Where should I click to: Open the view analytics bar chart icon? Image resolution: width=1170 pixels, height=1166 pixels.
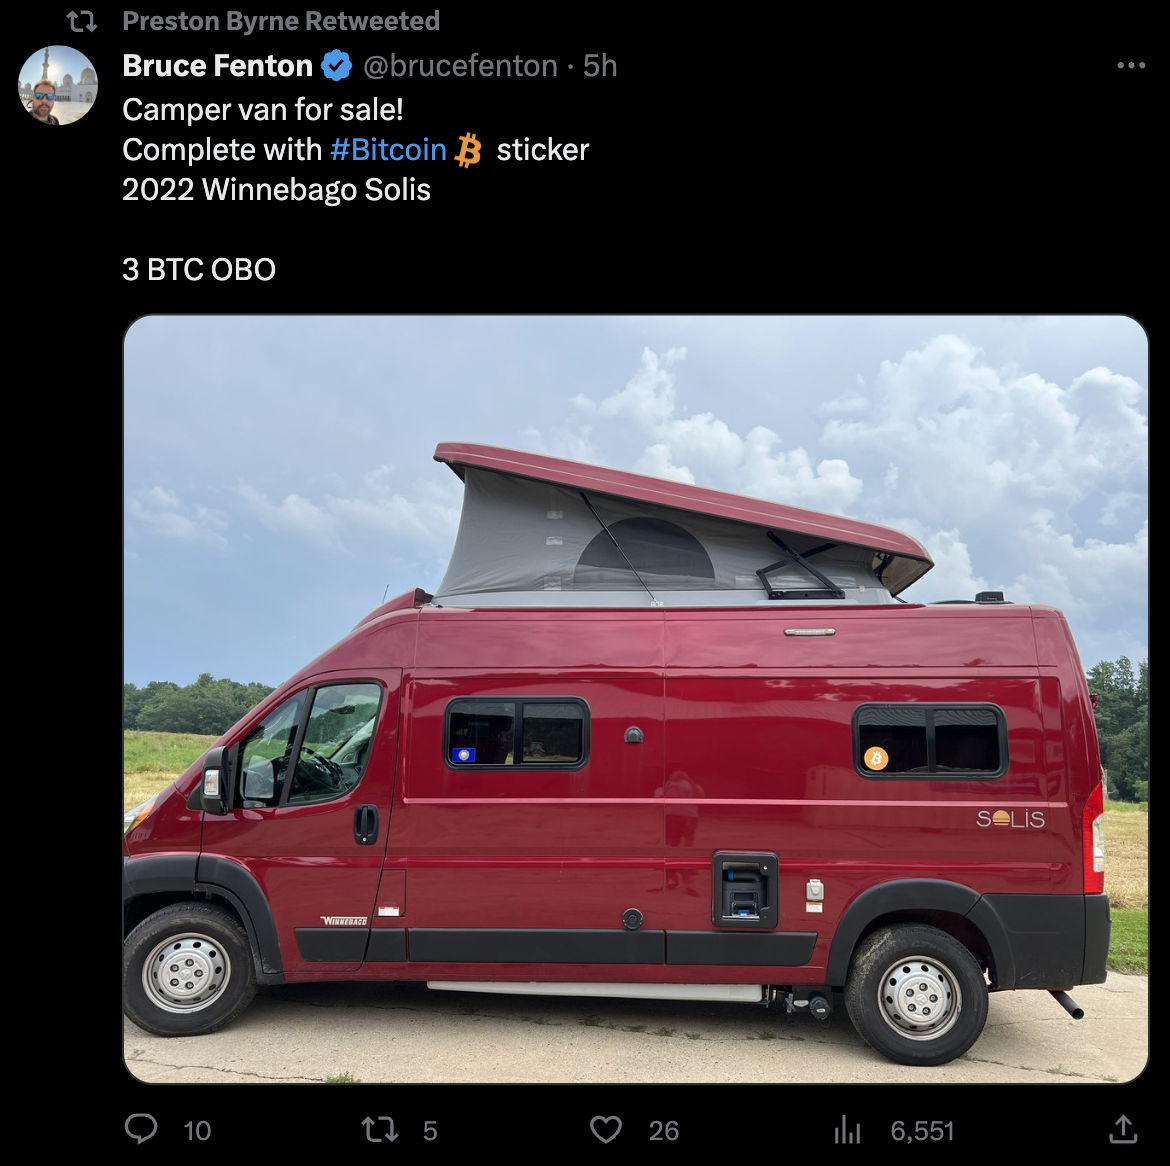(847, 1130)
